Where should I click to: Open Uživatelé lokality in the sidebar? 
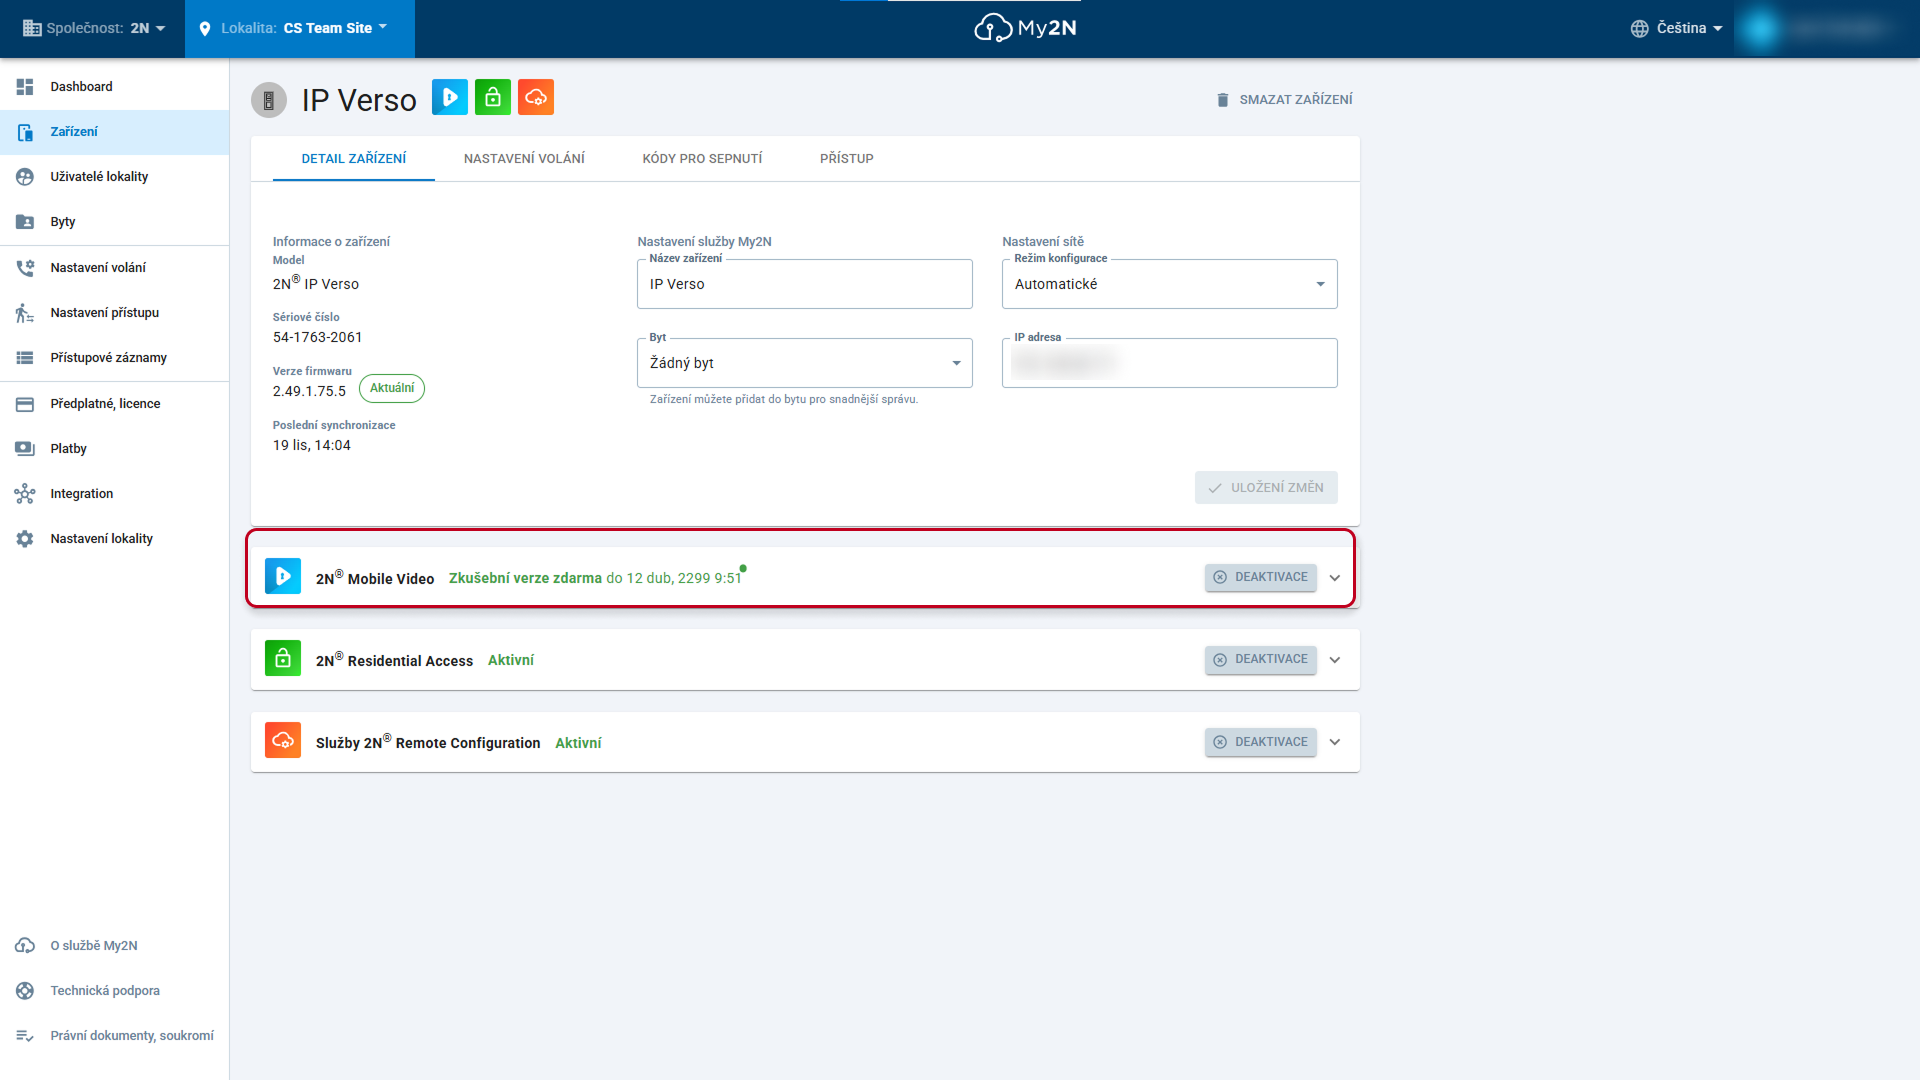click(x=114, y=177)
